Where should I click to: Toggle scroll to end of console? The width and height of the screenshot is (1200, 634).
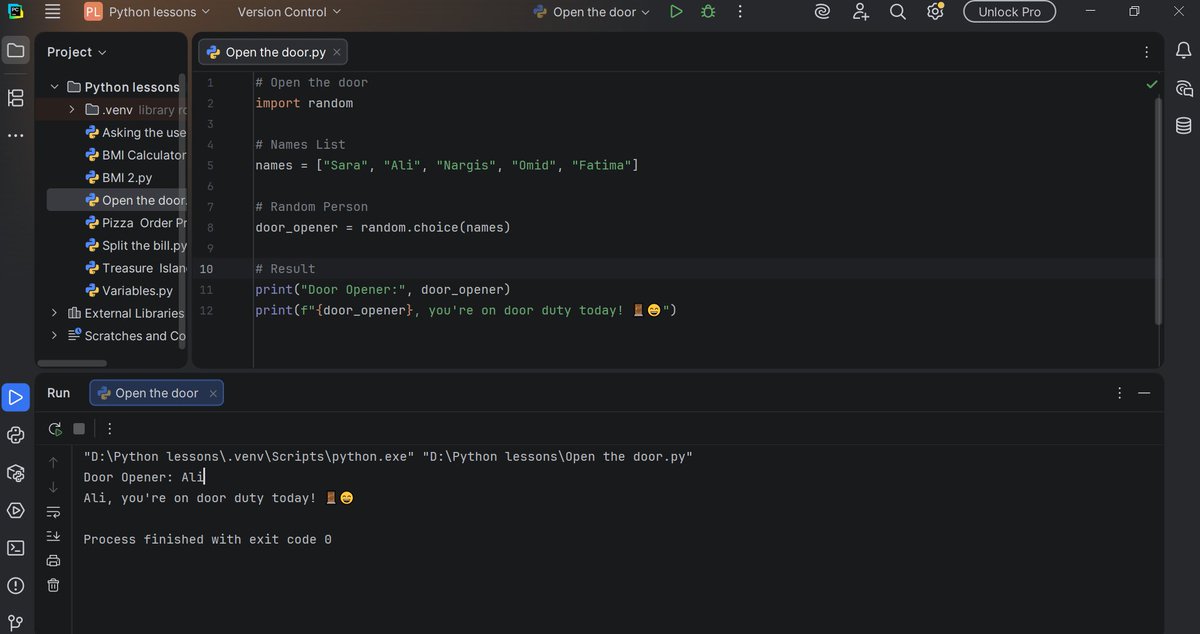(x=53, y=536)
